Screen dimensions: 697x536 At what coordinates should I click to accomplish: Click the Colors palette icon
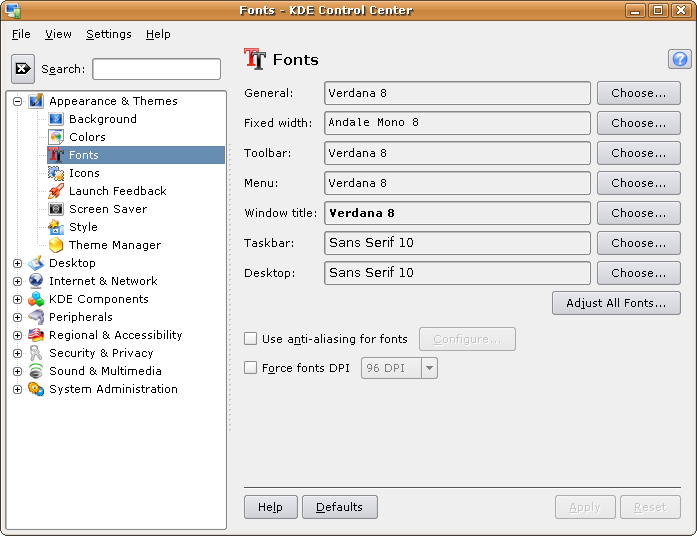[x=56, y=137]
